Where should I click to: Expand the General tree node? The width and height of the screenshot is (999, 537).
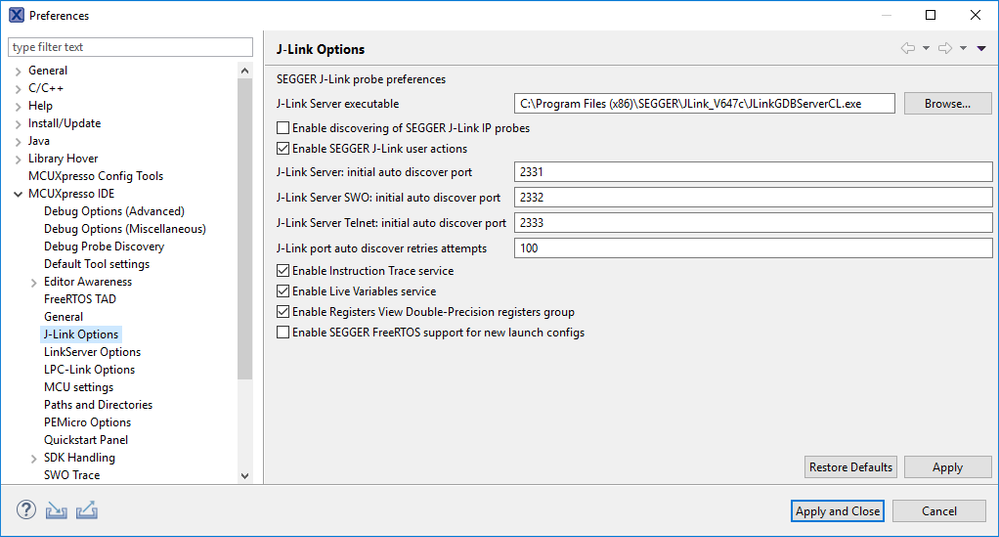pyautogui.click(x=18, y=71)
